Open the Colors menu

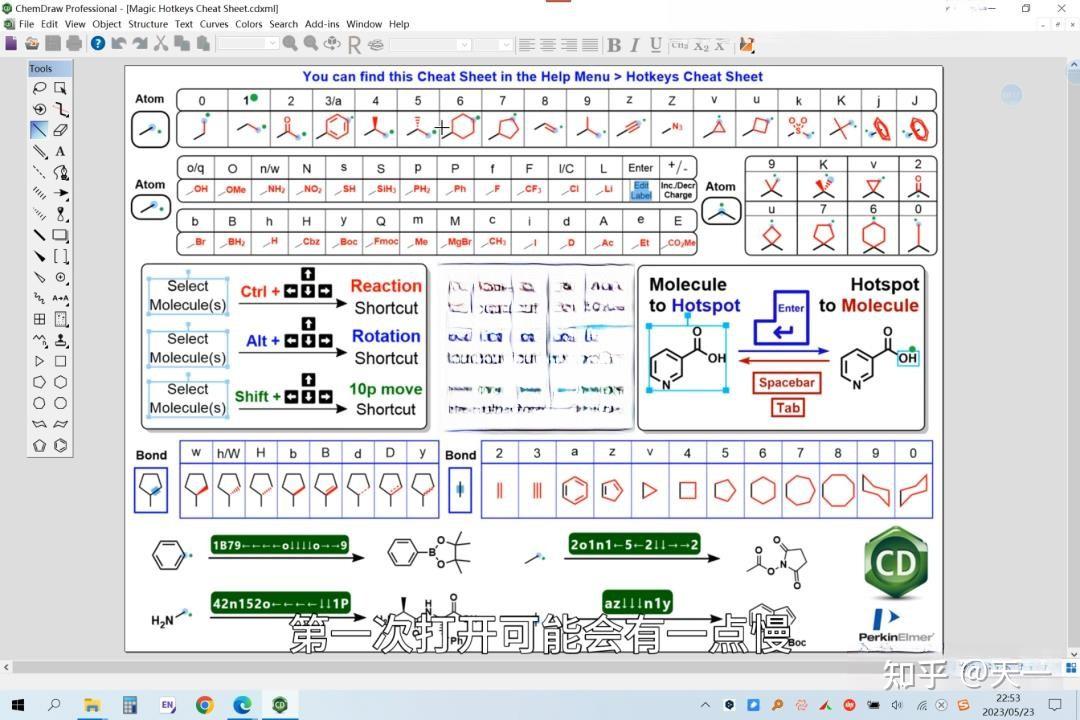tap(250, 24)
